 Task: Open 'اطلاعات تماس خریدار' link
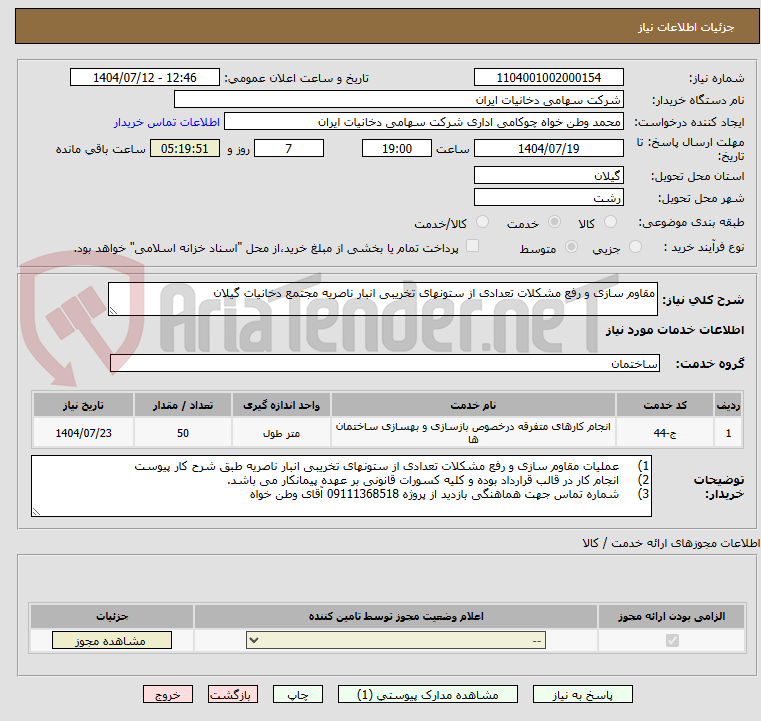(x=166, y=122)
